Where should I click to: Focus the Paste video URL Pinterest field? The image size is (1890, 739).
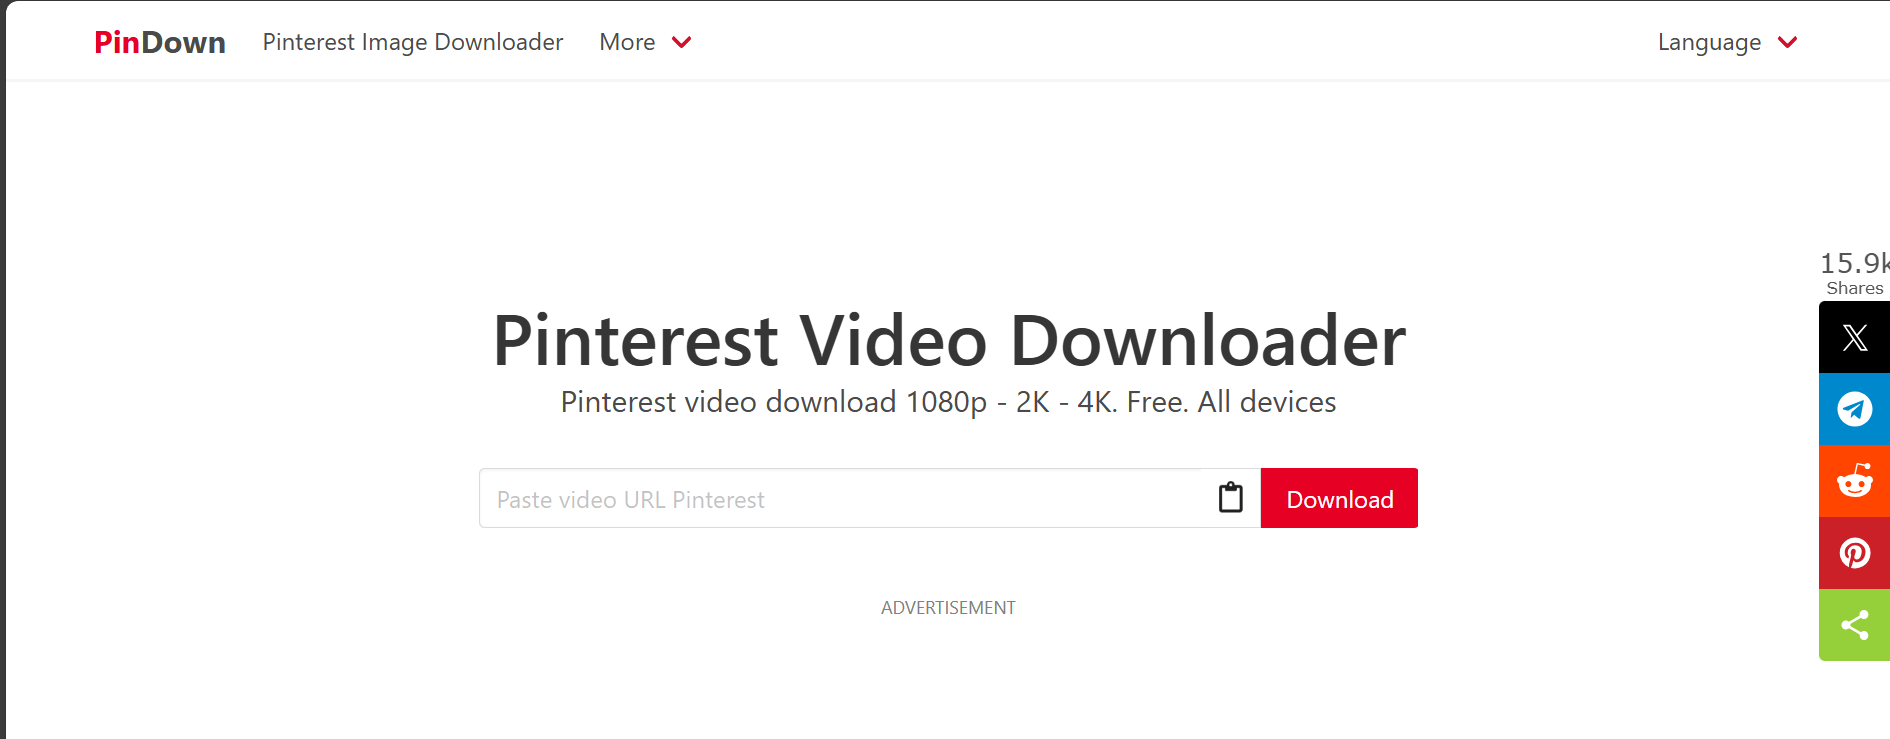(840, 498)
